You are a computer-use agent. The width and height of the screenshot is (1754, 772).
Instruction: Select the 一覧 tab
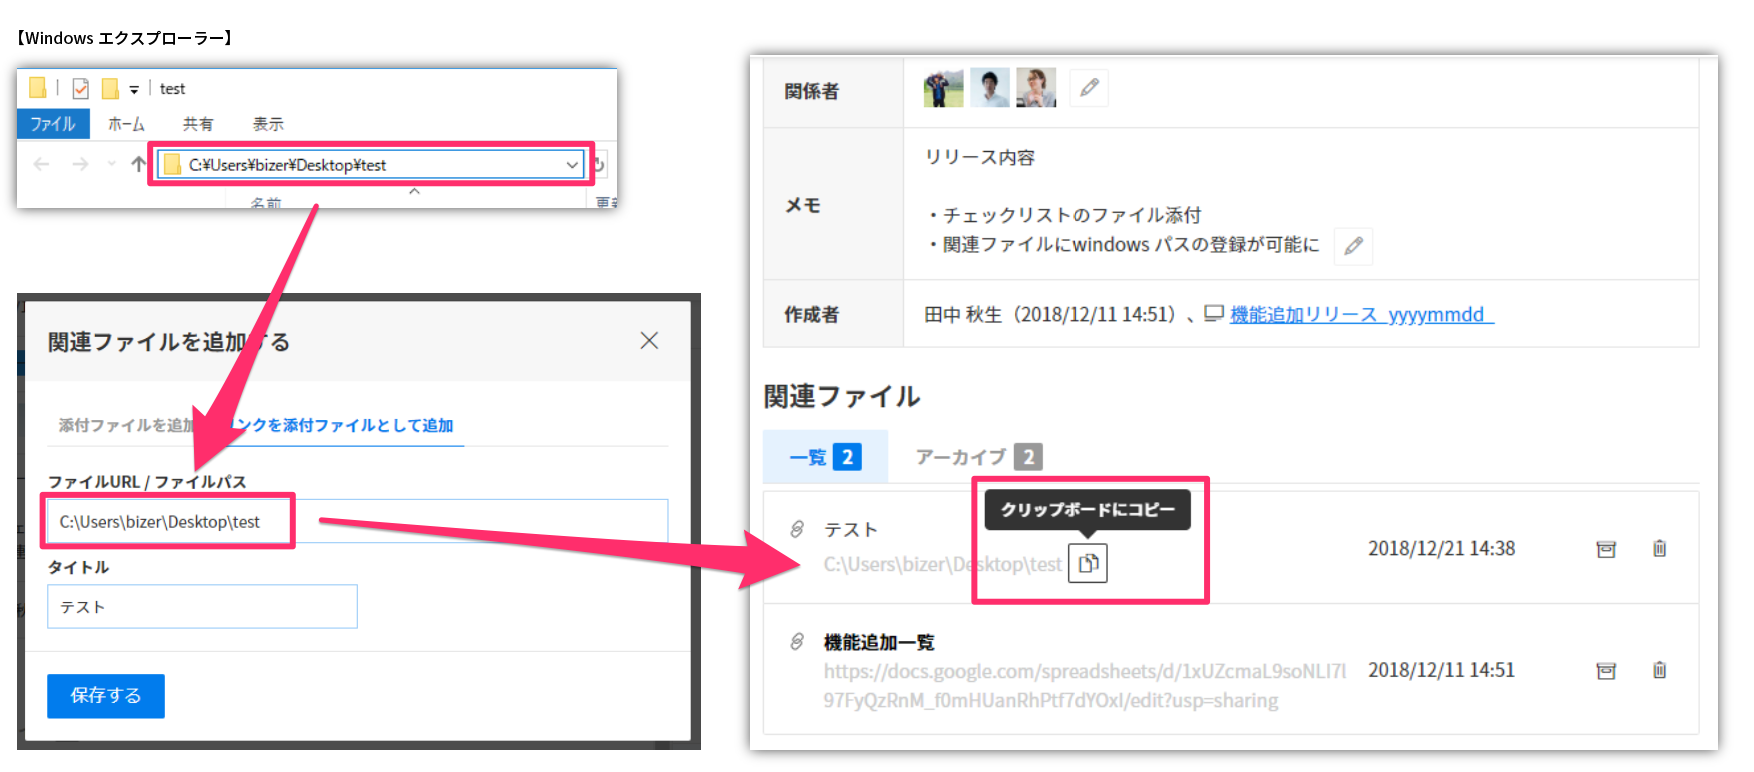[x=825, y=457]
